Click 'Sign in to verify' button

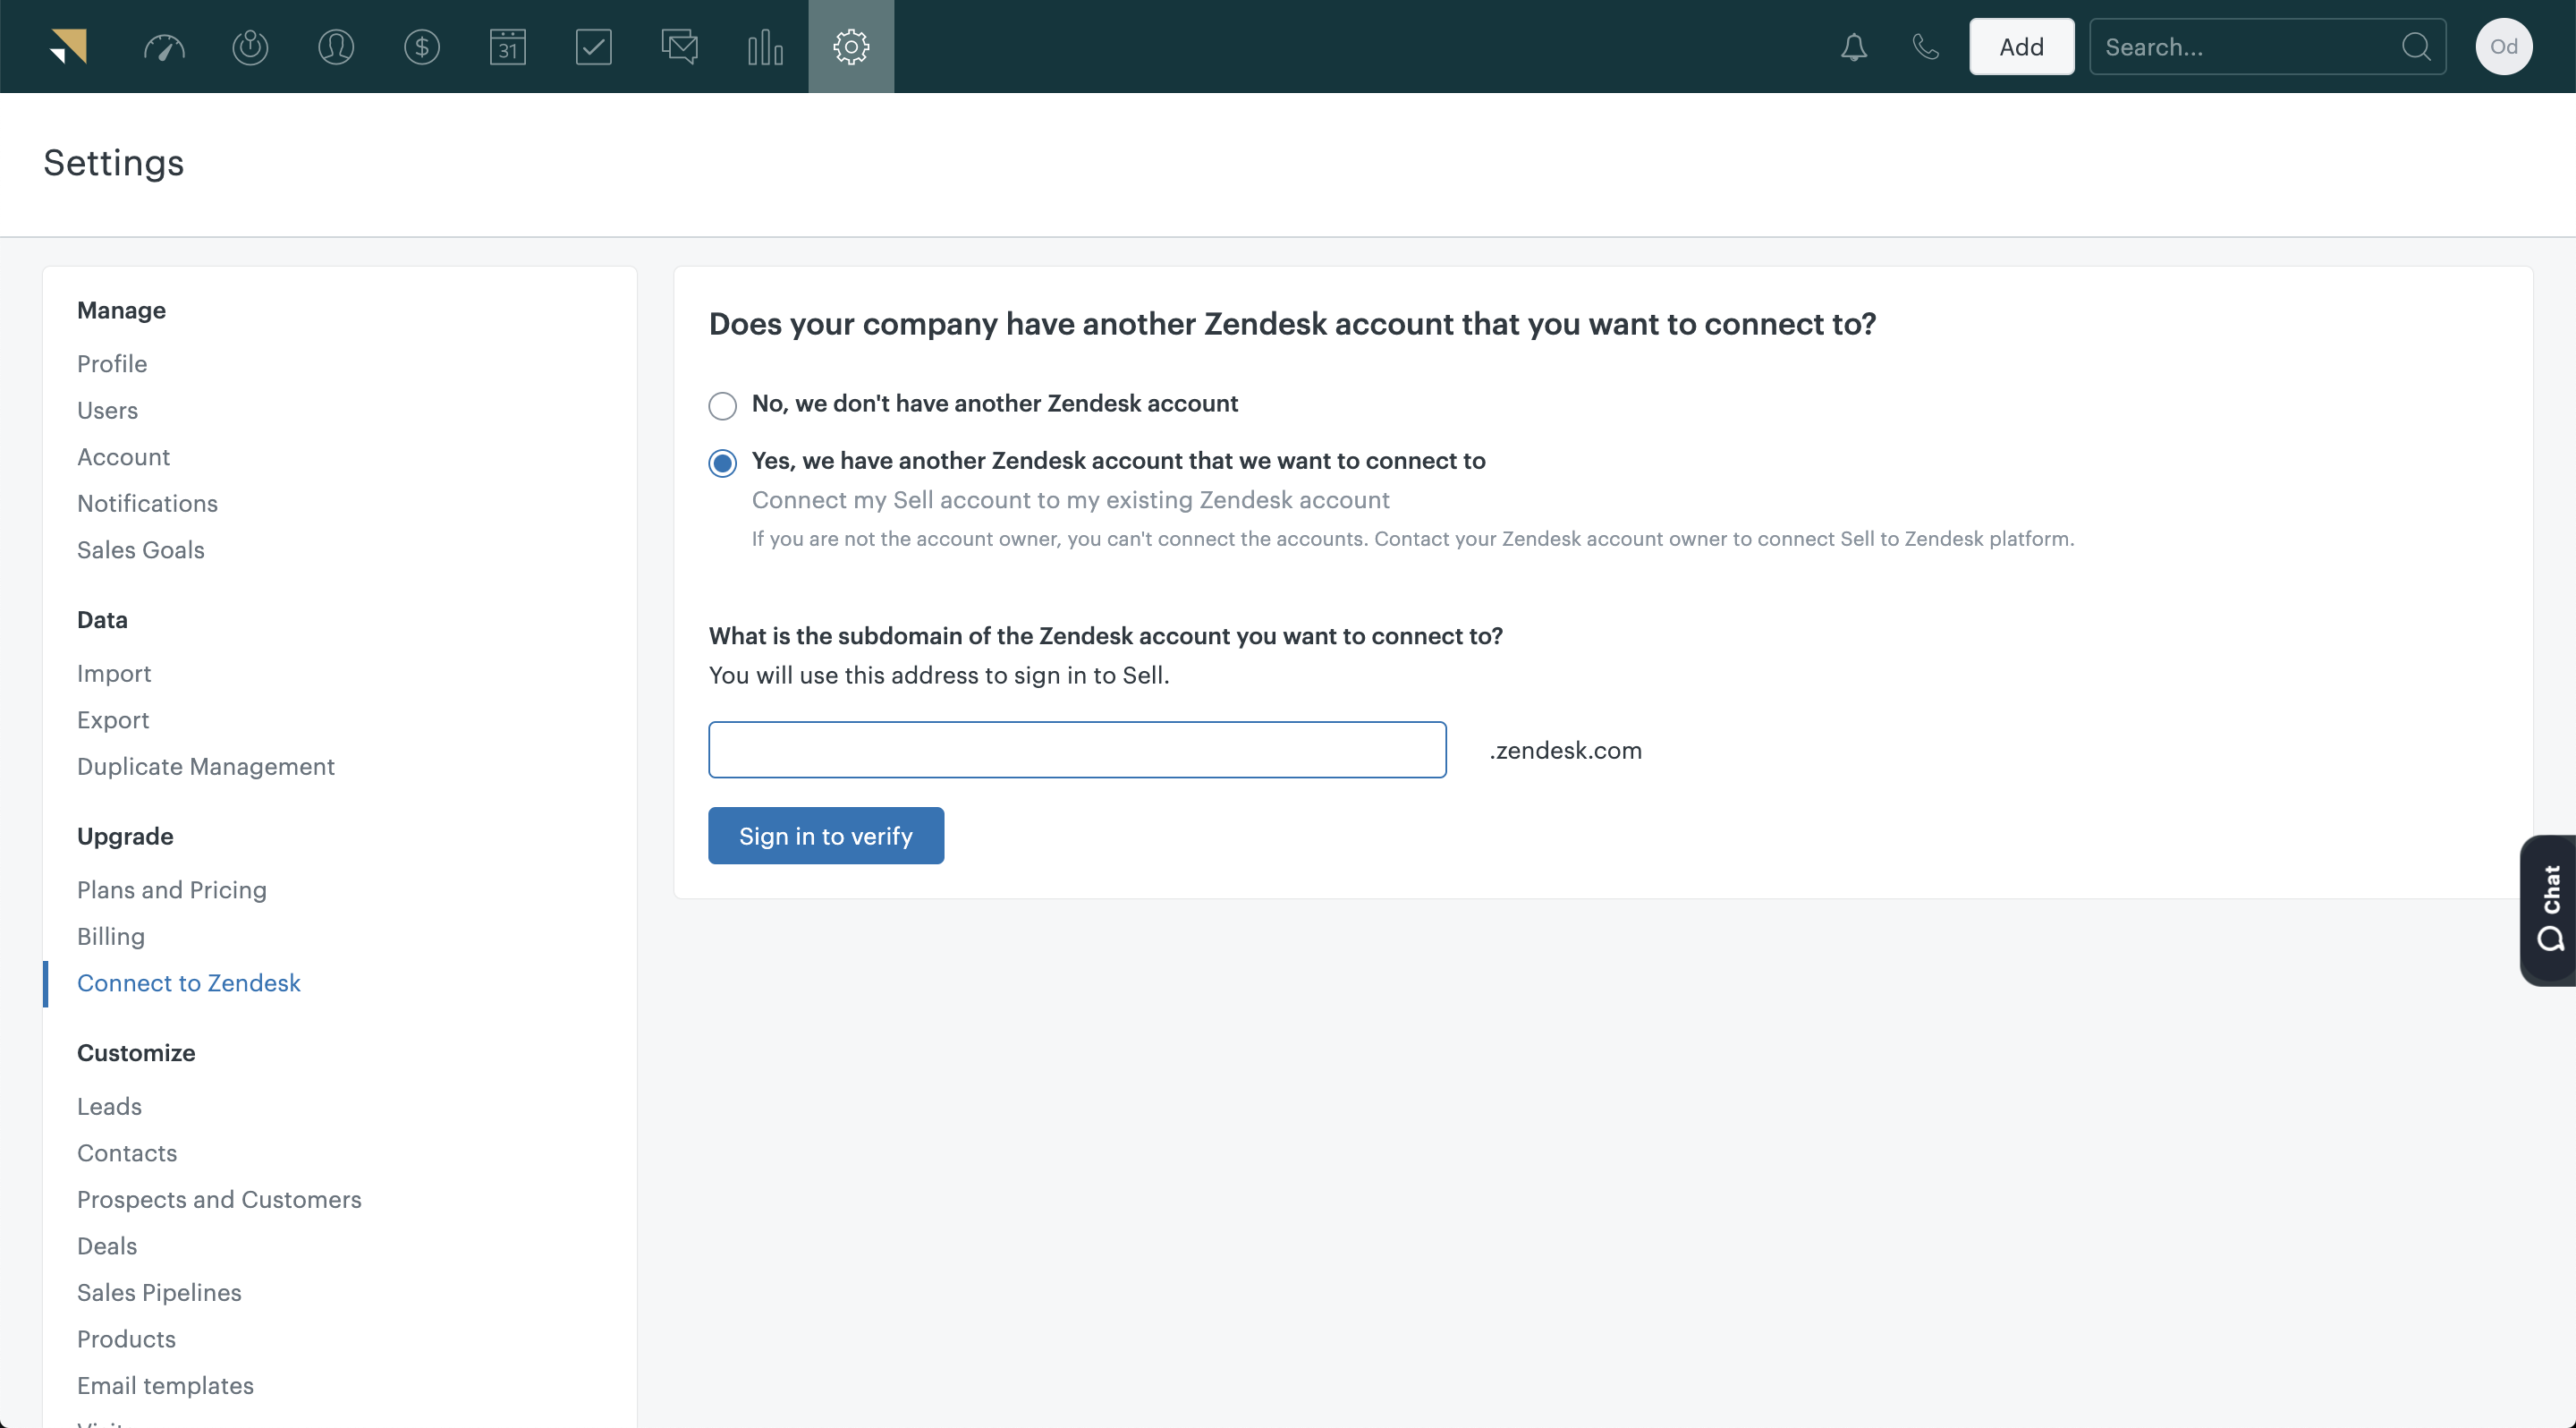(826, 836)
